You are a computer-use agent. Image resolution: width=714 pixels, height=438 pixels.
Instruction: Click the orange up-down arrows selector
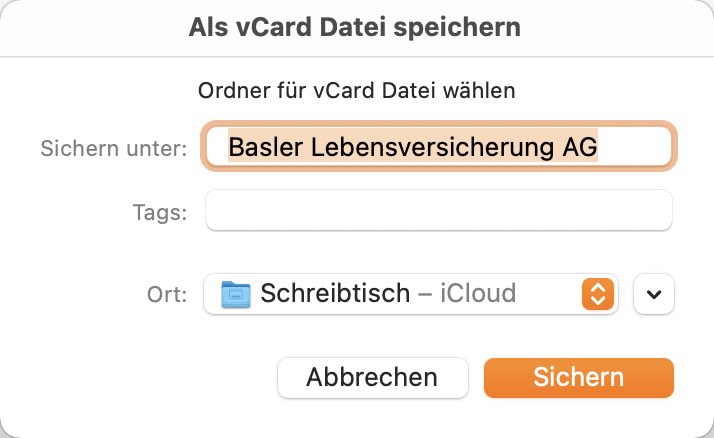[597, 294]
